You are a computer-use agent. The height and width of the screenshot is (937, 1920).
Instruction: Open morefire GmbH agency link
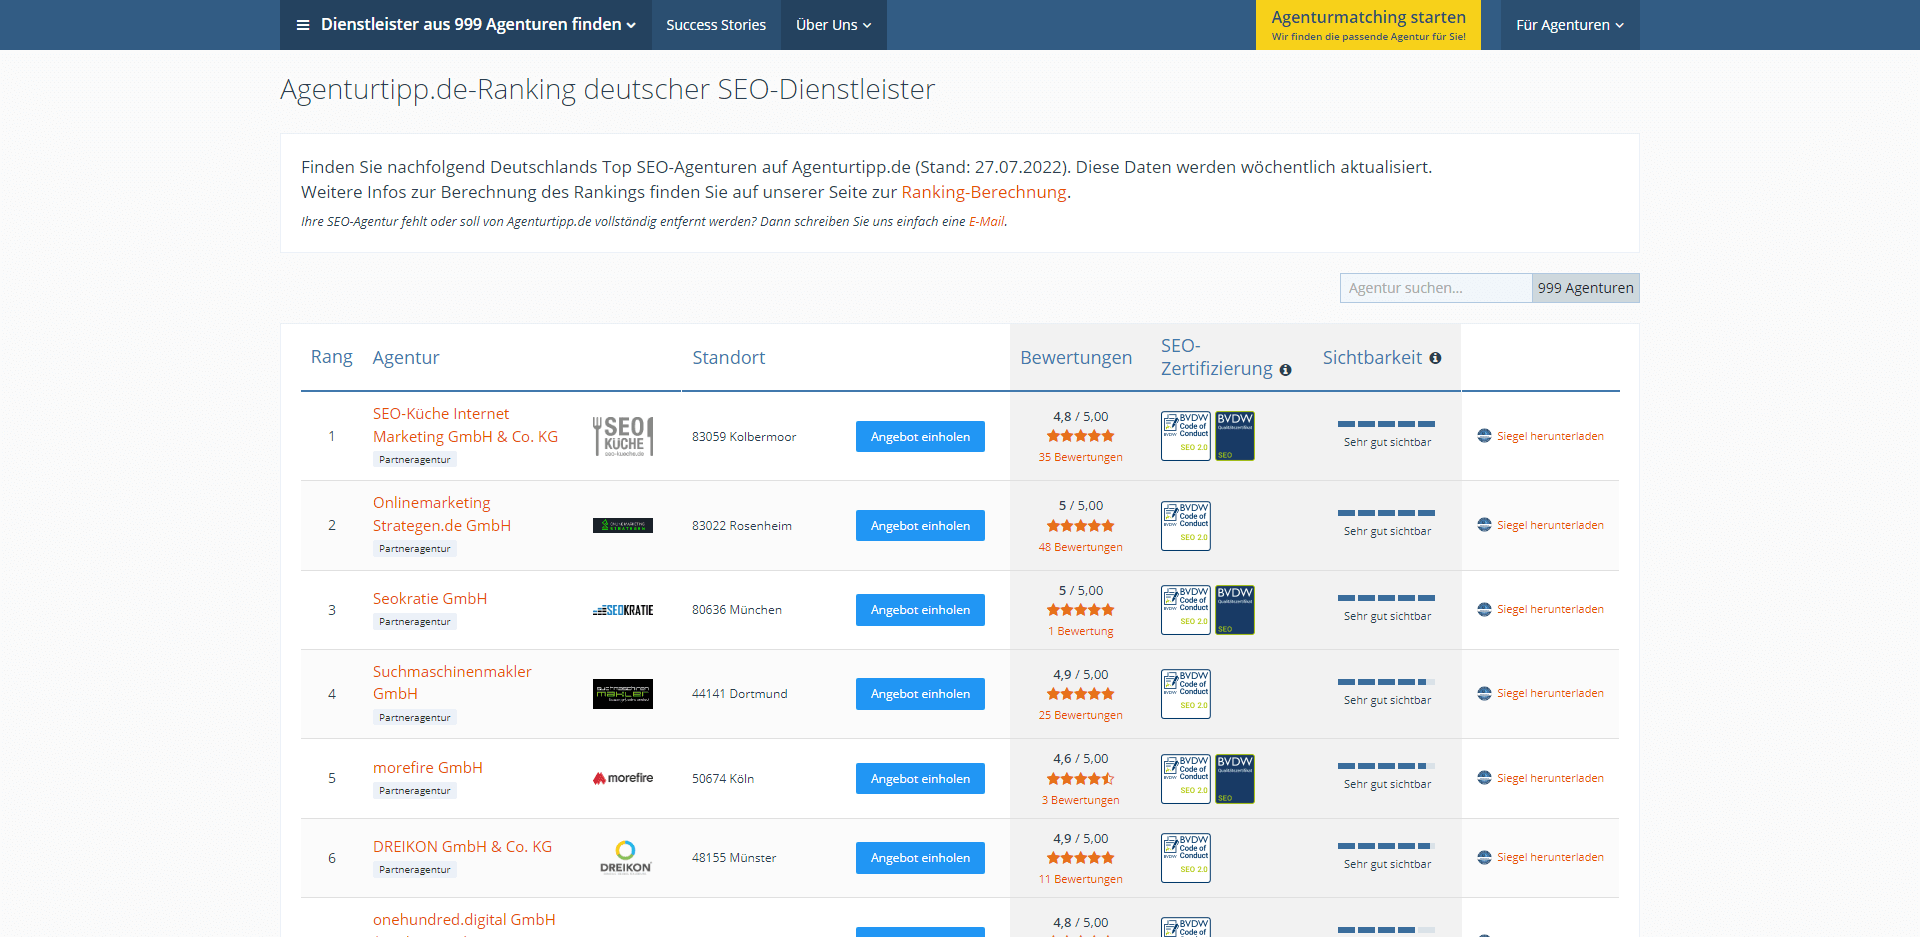(x=428, y=767)
